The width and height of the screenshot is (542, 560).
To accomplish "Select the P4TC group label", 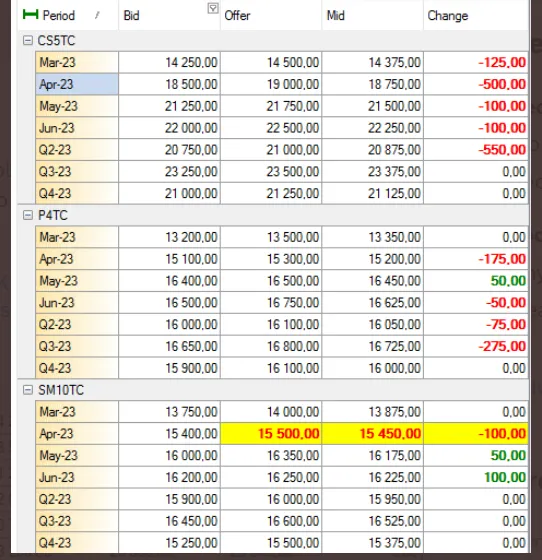I will 53,215.
